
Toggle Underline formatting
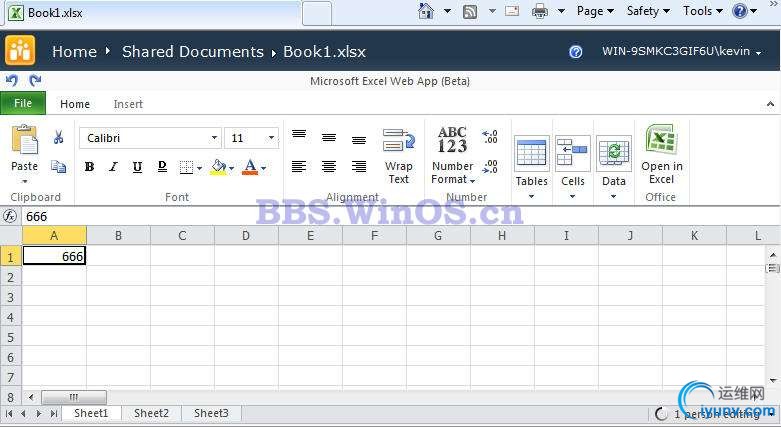coord(137,167)
